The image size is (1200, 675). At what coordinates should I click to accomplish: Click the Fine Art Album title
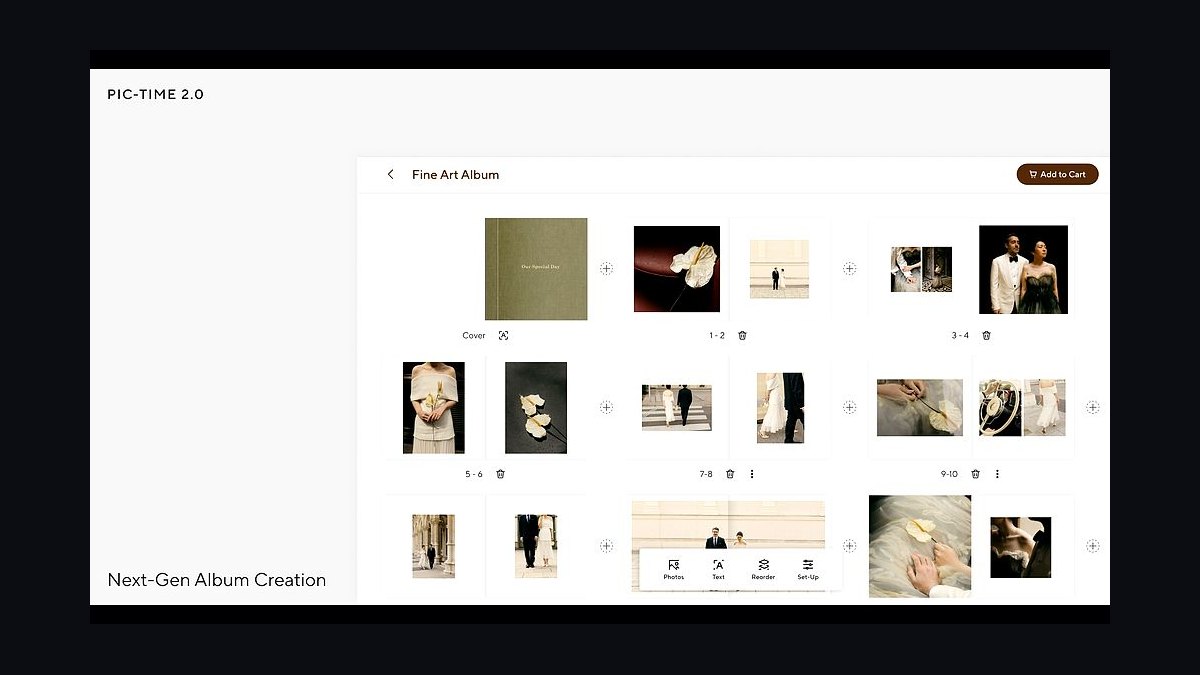pos(455,174)
